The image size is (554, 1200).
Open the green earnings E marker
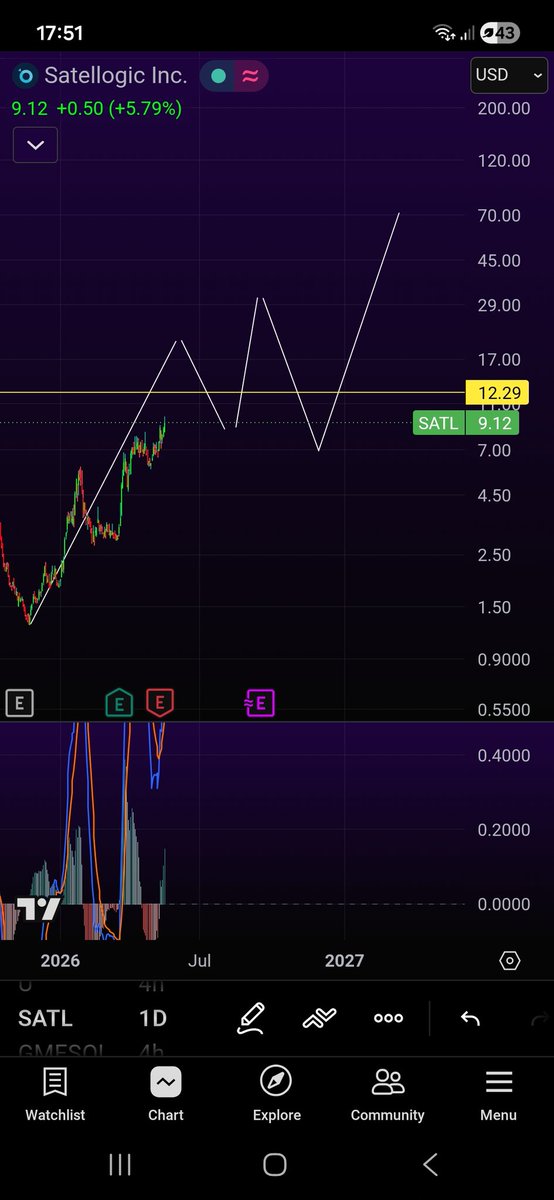click(x=120, y=703)
